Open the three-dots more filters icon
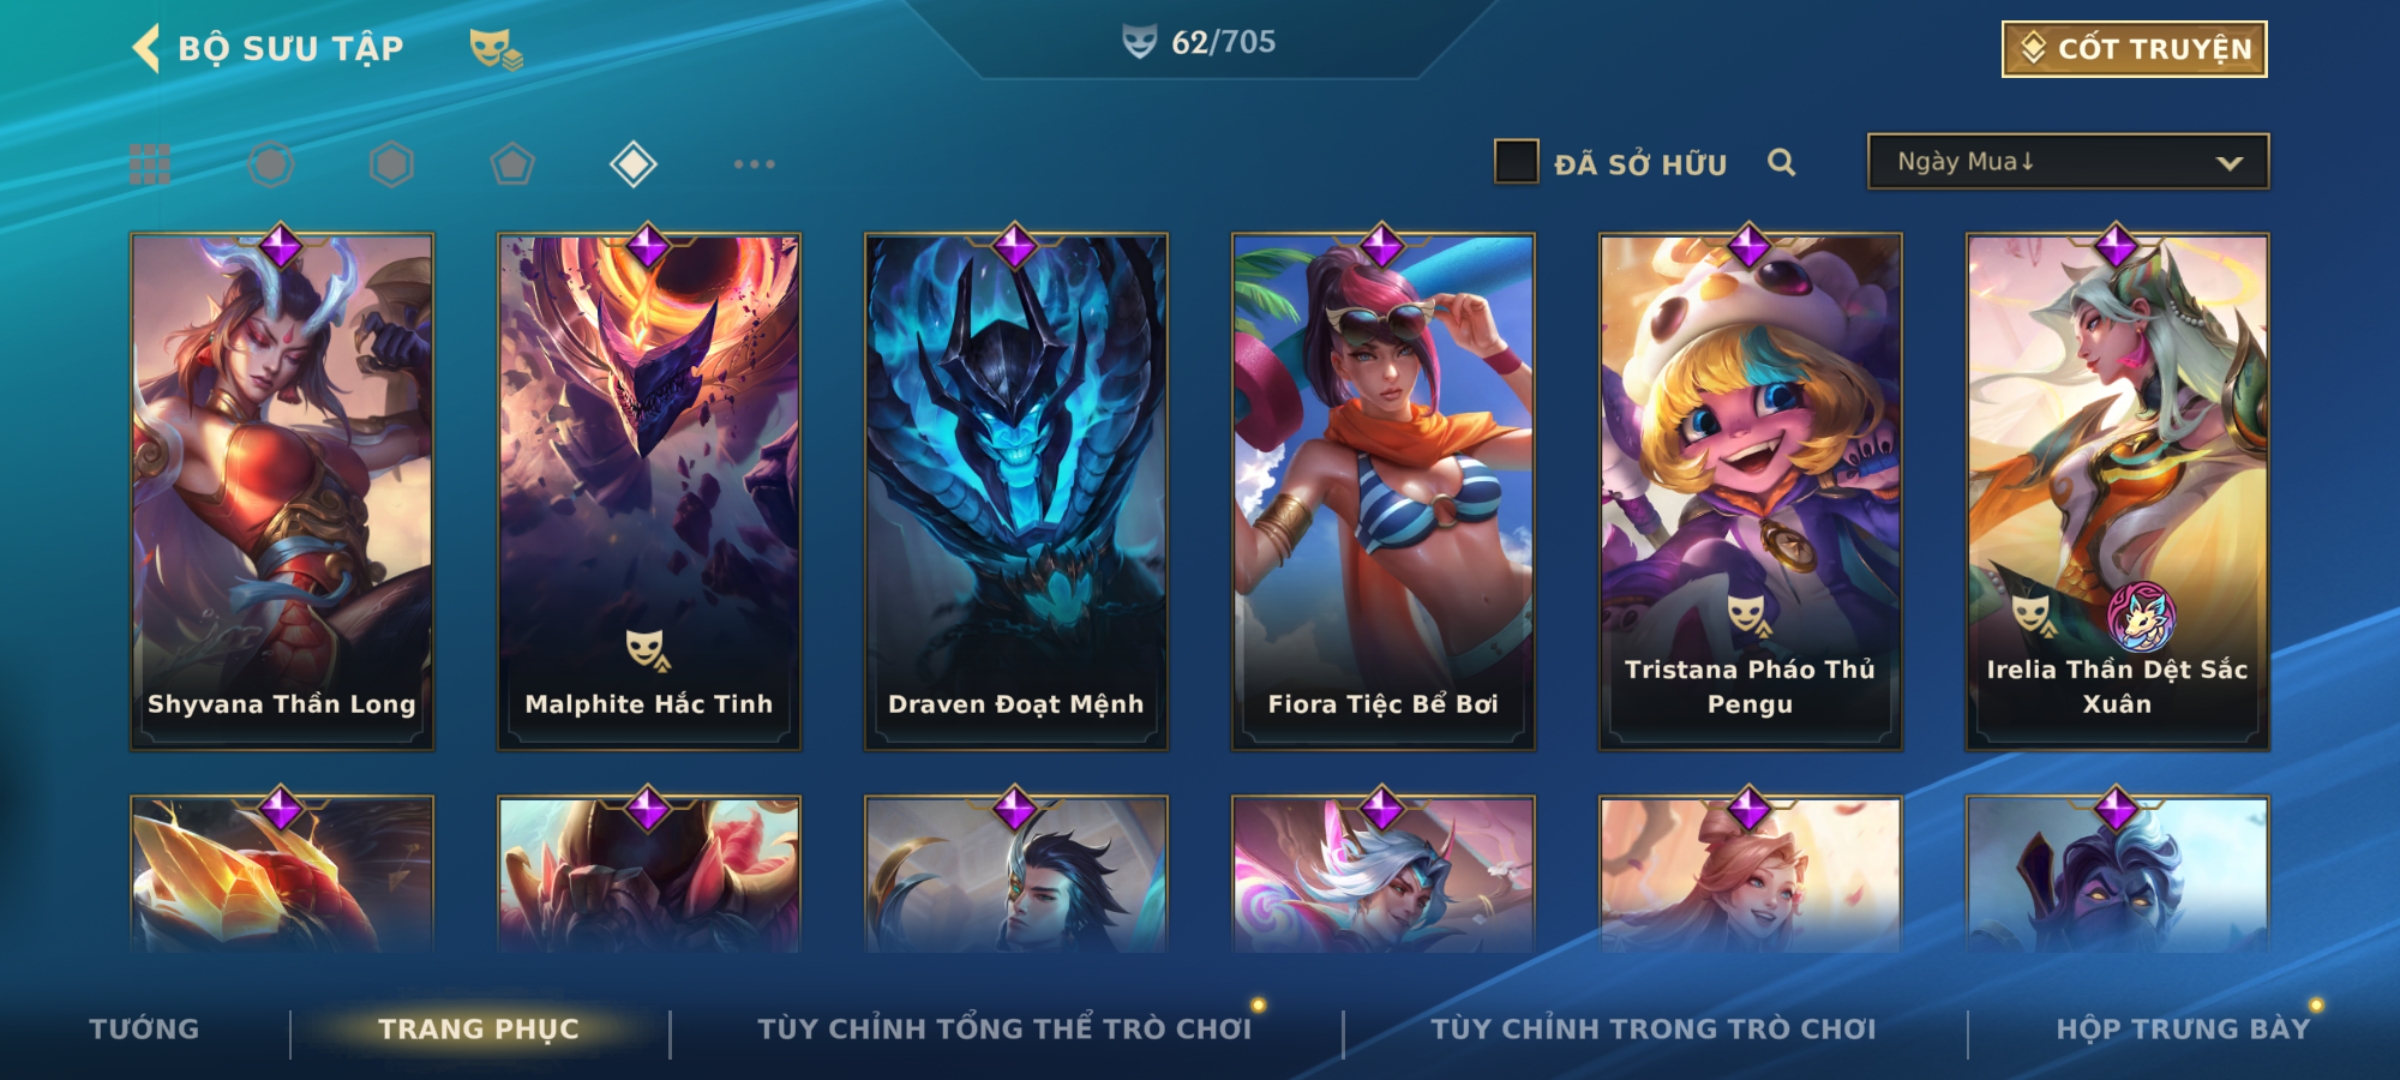 tap(754, 164)
